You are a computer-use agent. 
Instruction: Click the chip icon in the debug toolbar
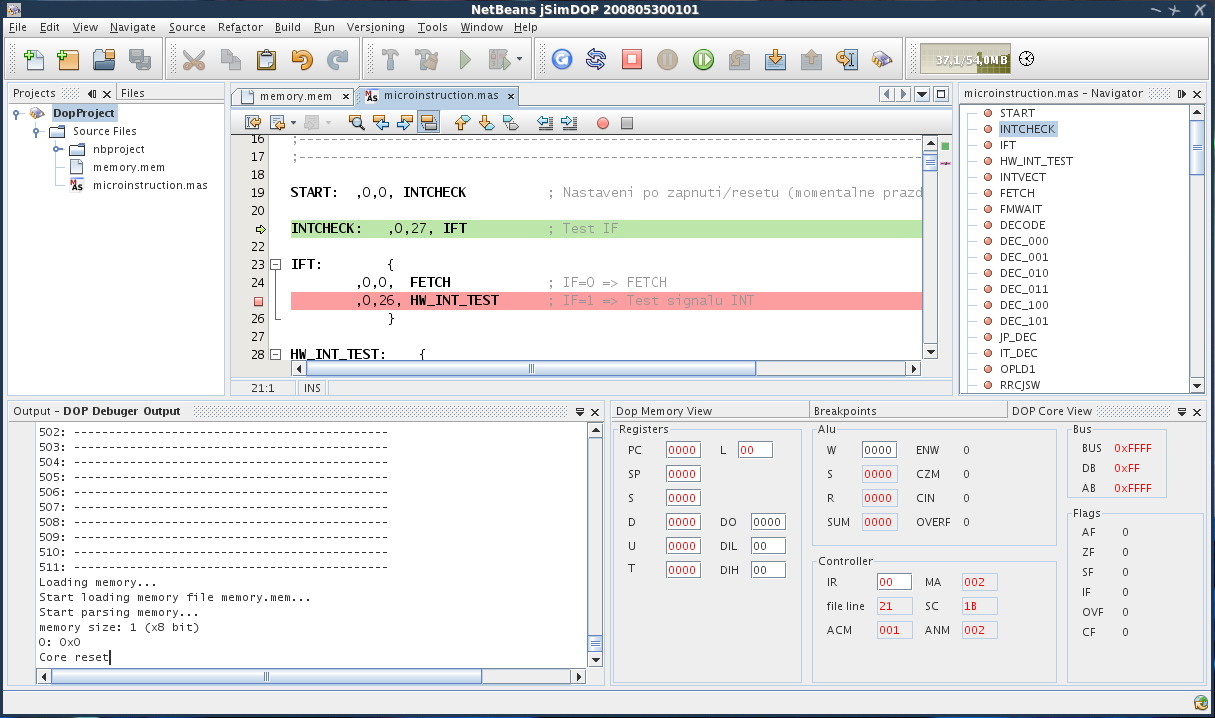click(882, 60)
